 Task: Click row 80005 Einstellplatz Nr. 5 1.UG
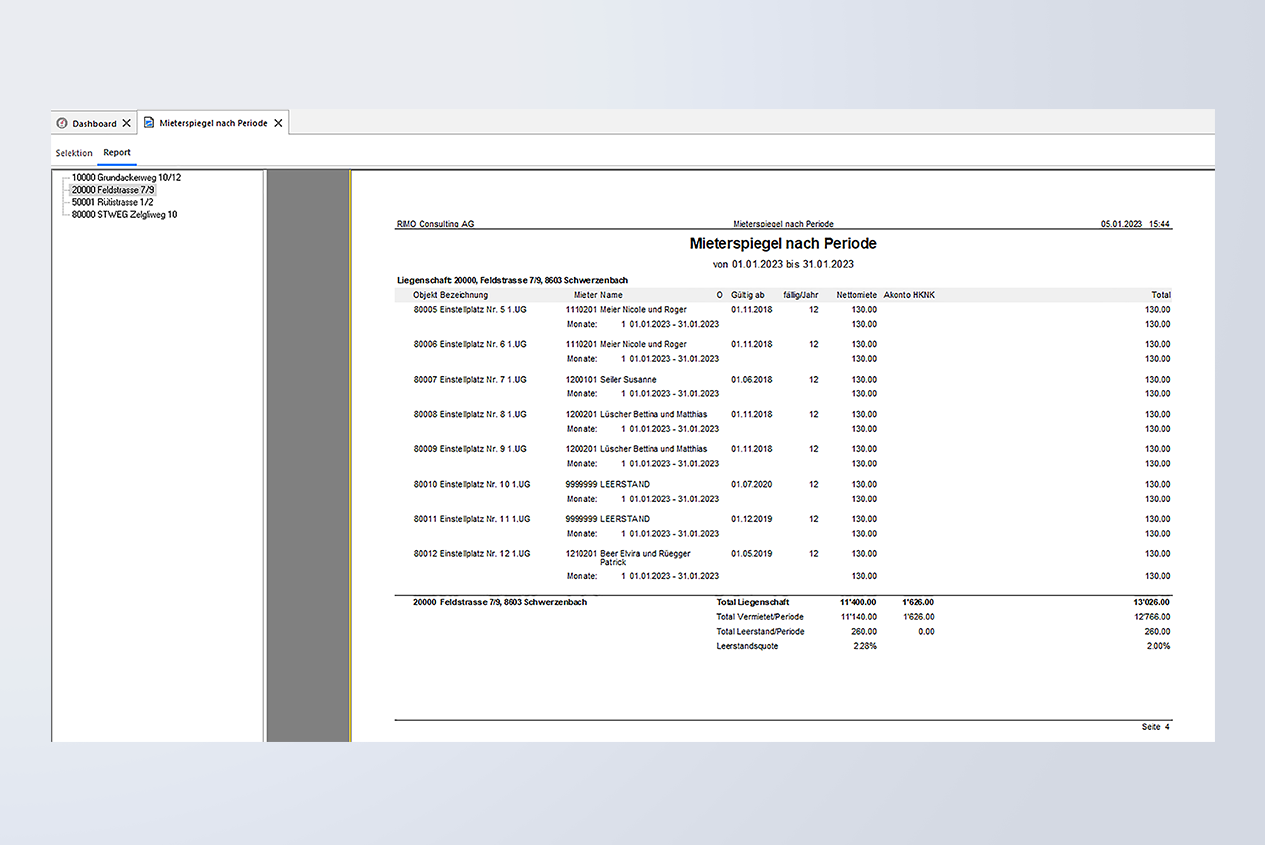tap(470, 310)
